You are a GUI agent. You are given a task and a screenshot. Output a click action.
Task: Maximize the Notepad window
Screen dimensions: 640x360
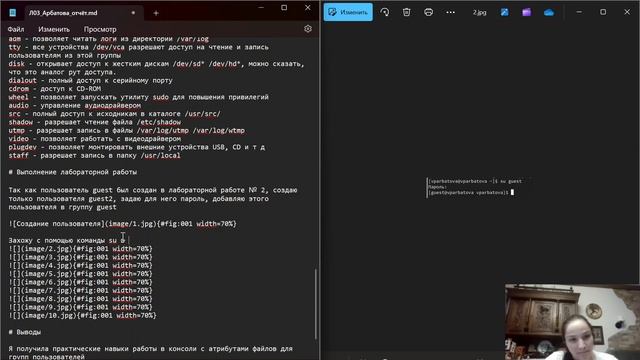(284, 8)
